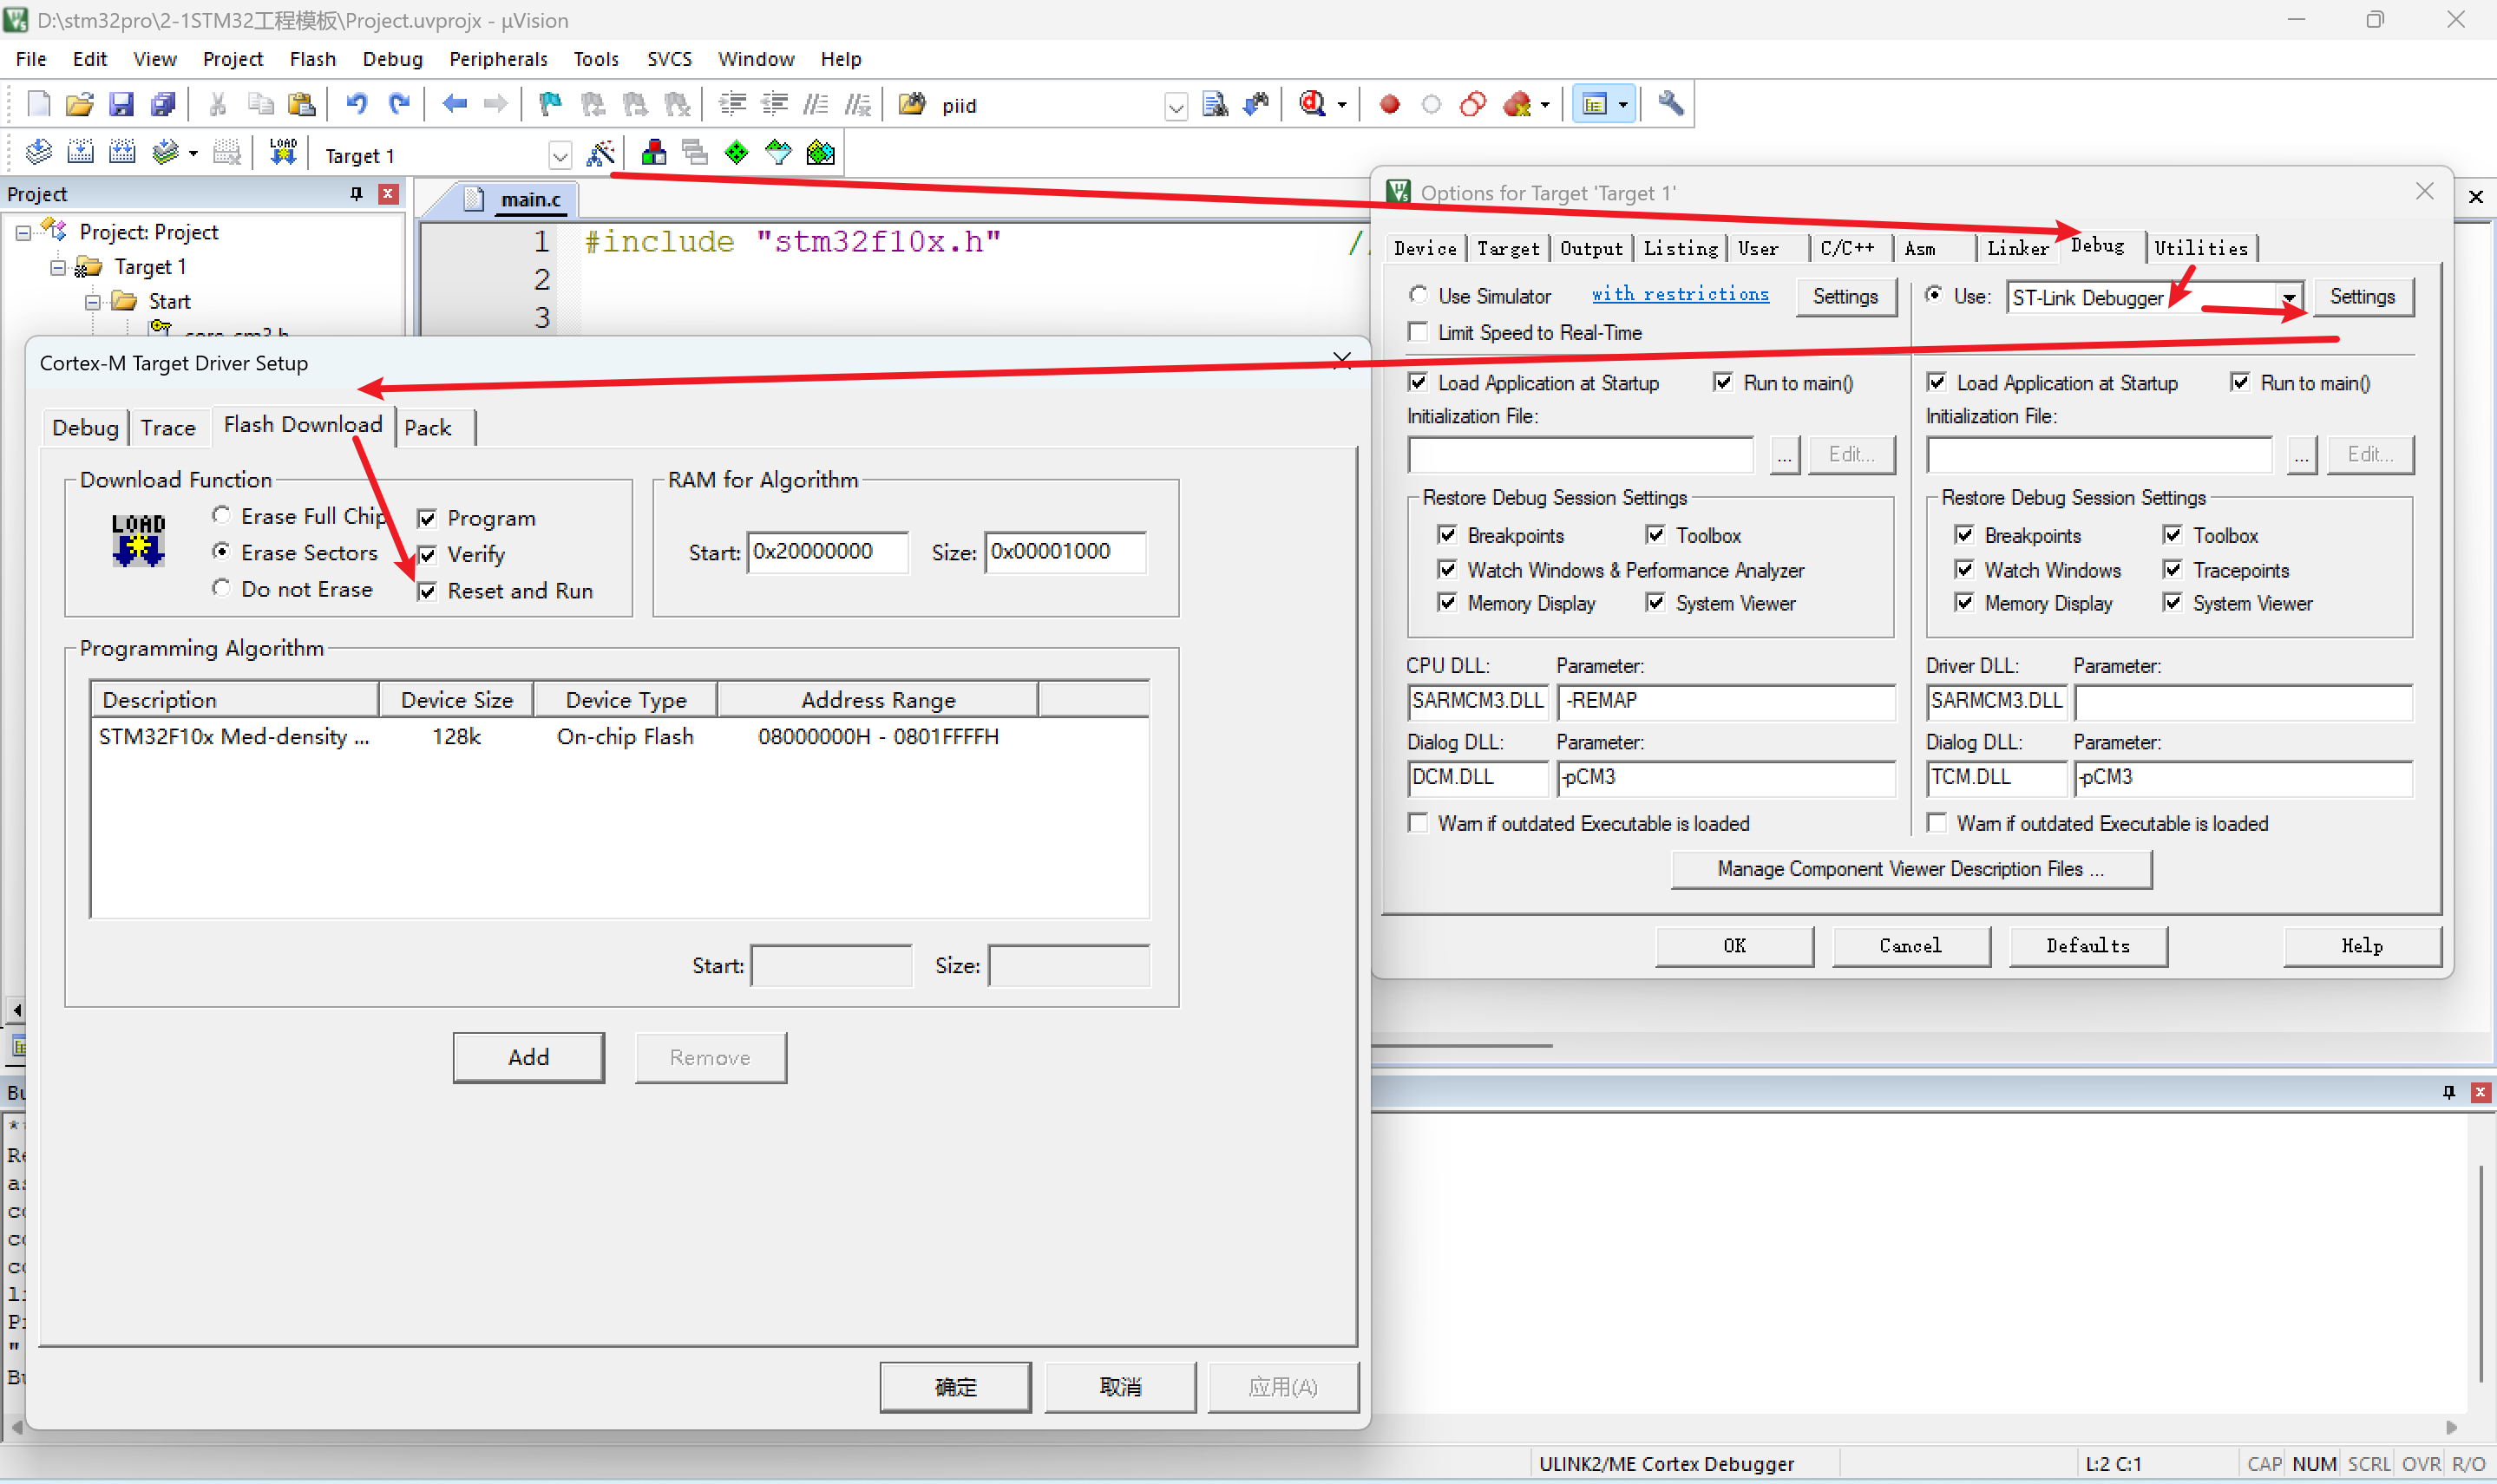2497x1484 pixels.
Task: Click the with restrictions link
Action: [1680, 294]
